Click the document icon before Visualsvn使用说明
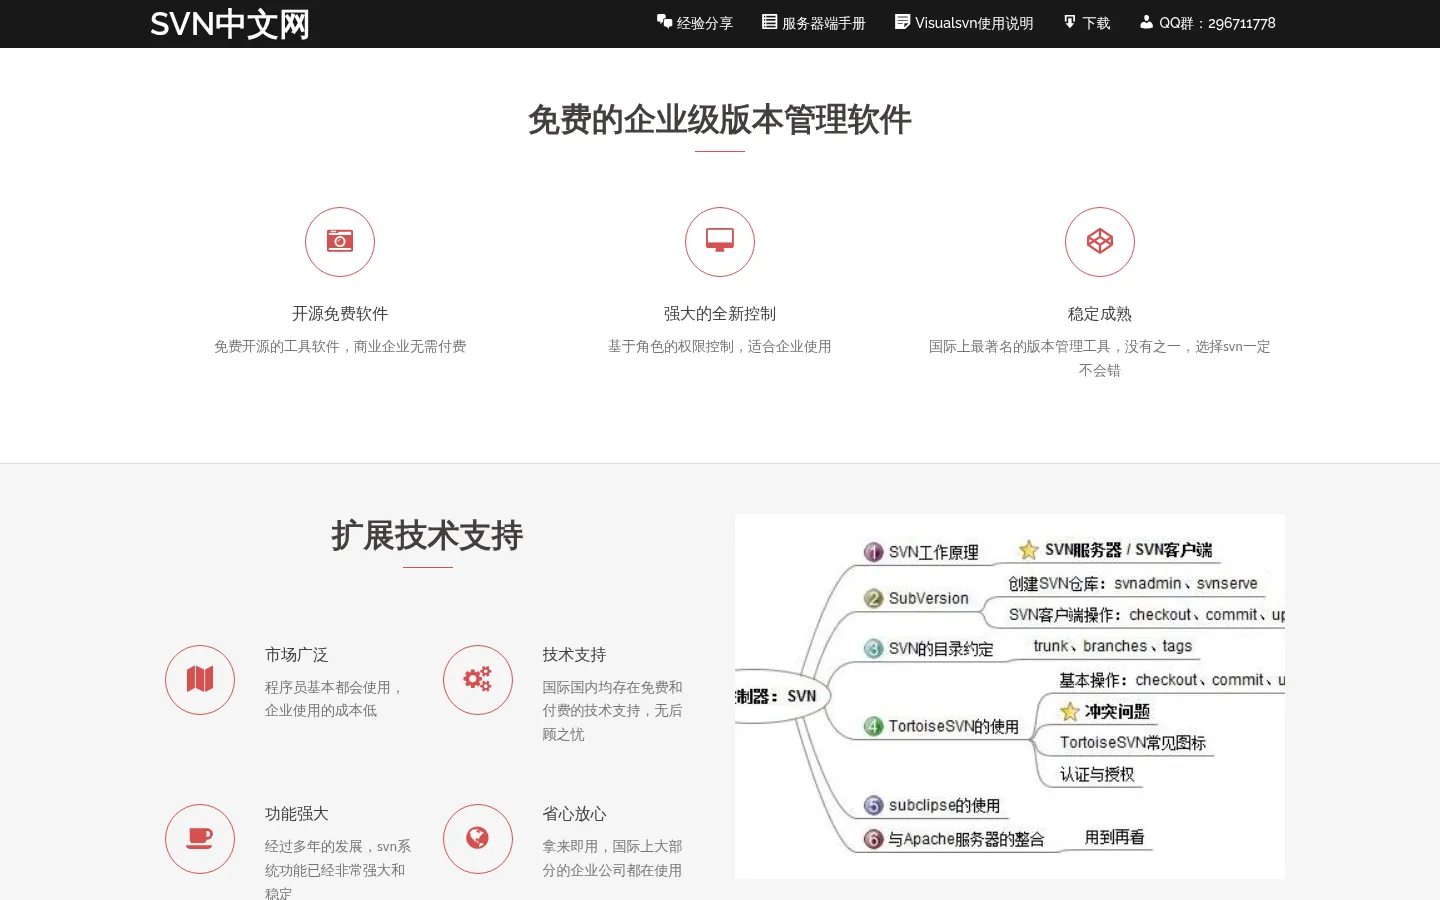Viewport: 1440px width, 900px height. tap(902, 22)
